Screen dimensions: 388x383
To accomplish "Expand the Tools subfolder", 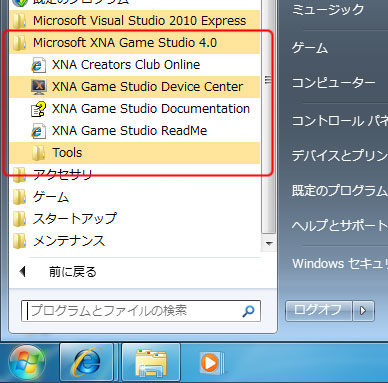I will coord(134,153).
